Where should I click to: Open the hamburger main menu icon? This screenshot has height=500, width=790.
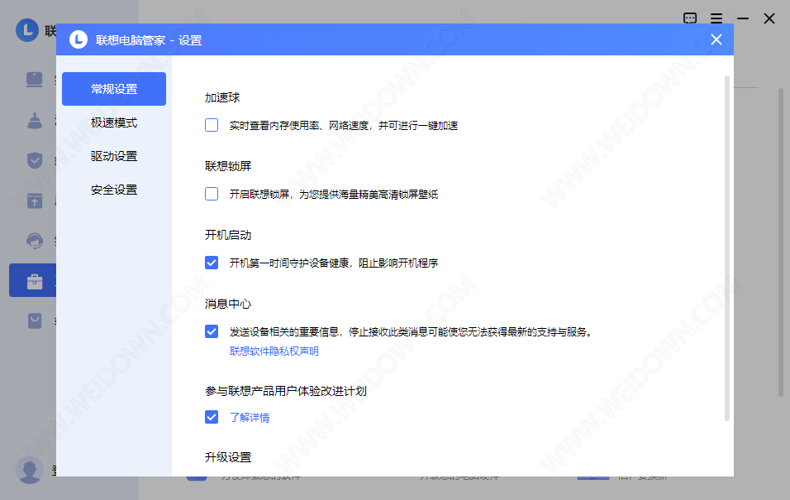point(716,18)
